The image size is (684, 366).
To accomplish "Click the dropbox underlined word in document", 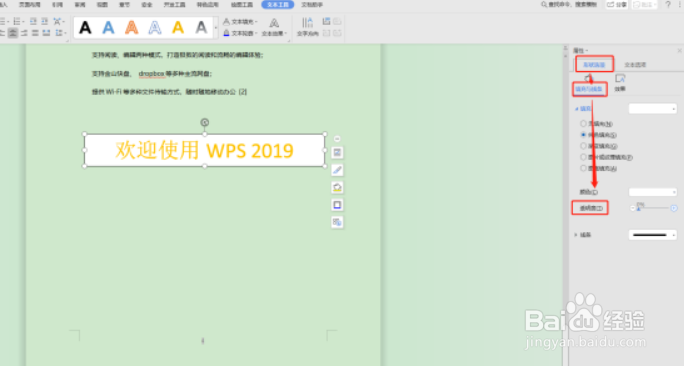I will tap(151, 74).
